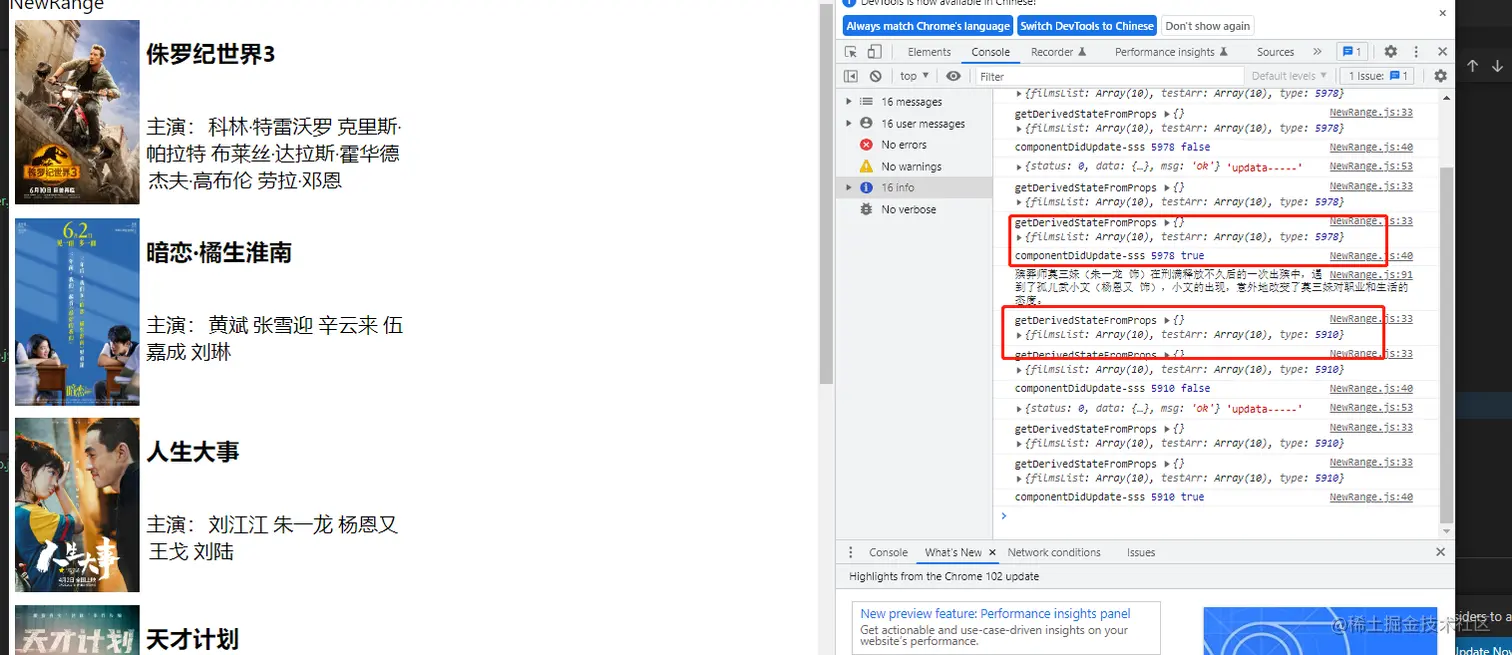Click the issues counter badge next to tabs

click(1352, 52)
